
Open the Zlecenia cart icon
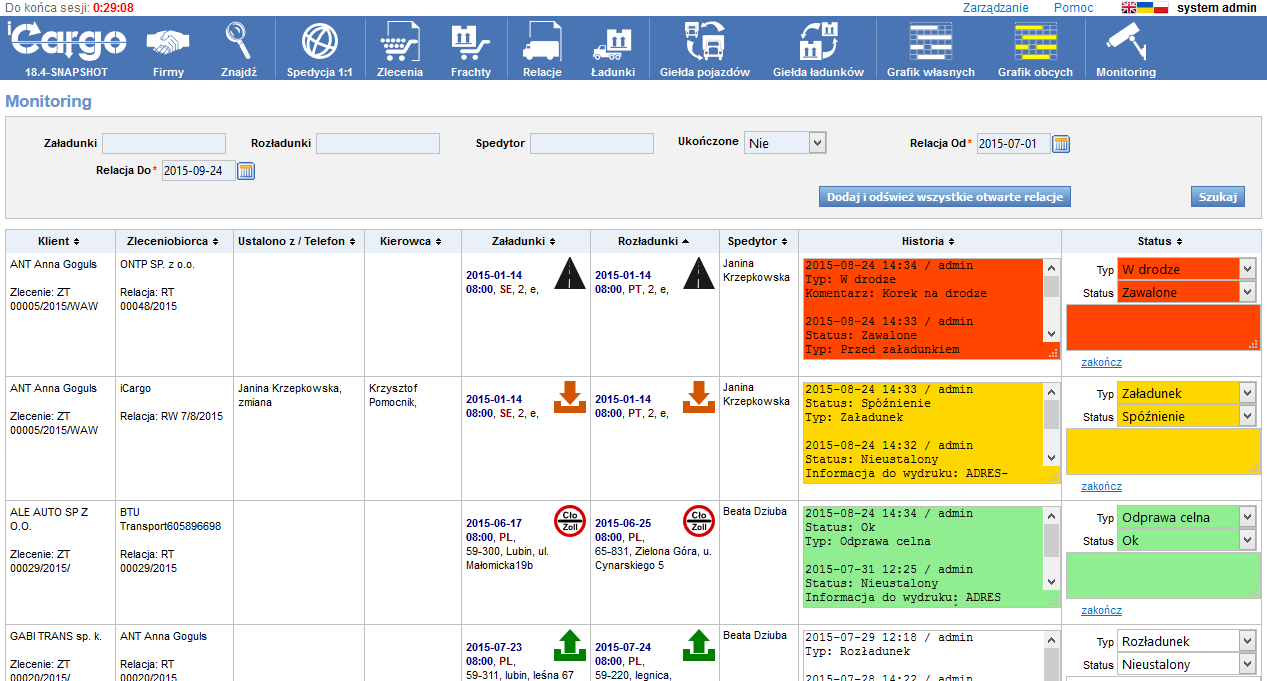point(399,43)
